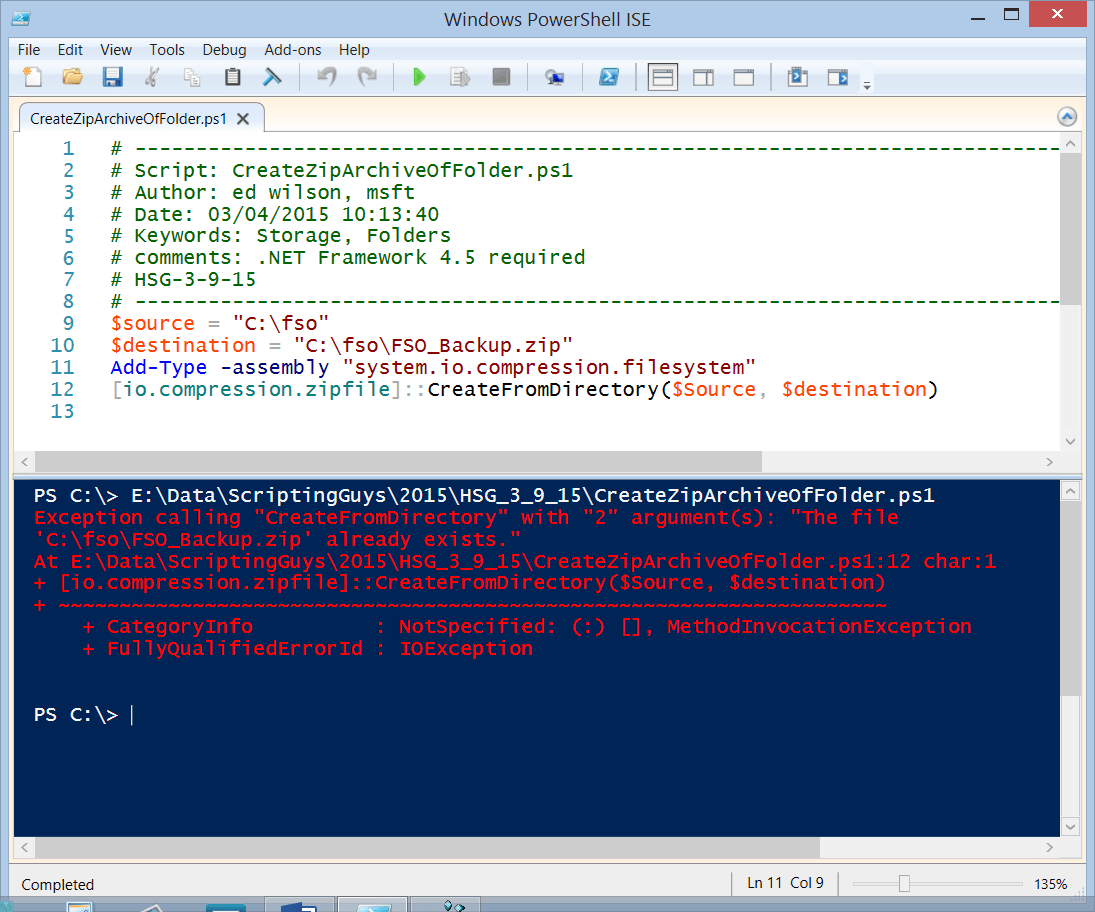Show Command window icon
The height and width of the screenshot is (912, 1095).
(798, 77)
